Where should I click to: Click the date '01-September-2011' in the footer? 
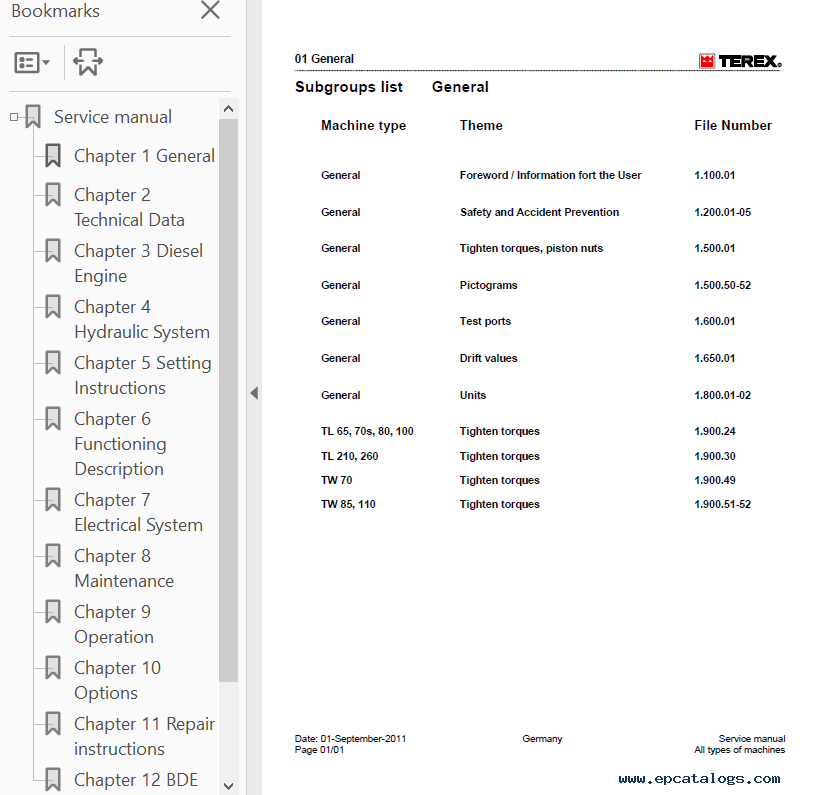click(x=363, y=738)
